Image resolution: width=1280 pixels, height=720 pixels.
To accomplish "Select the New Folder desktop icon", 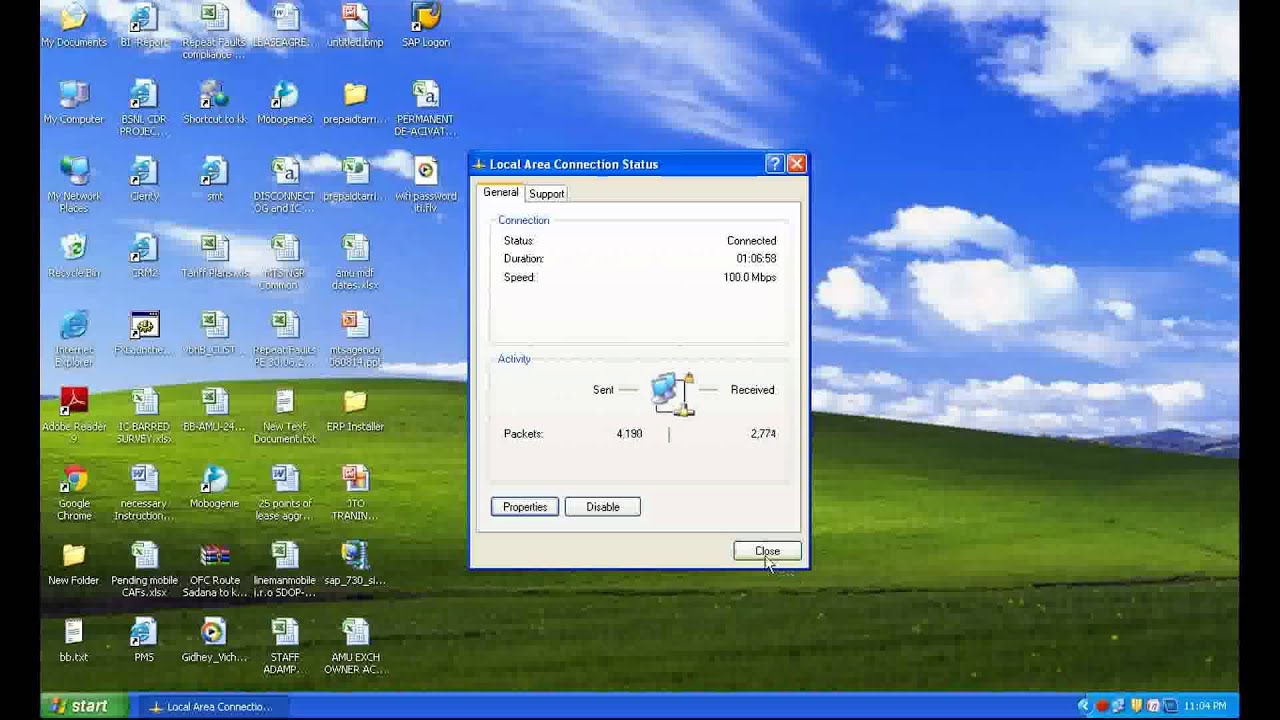I will click(74, 564).
